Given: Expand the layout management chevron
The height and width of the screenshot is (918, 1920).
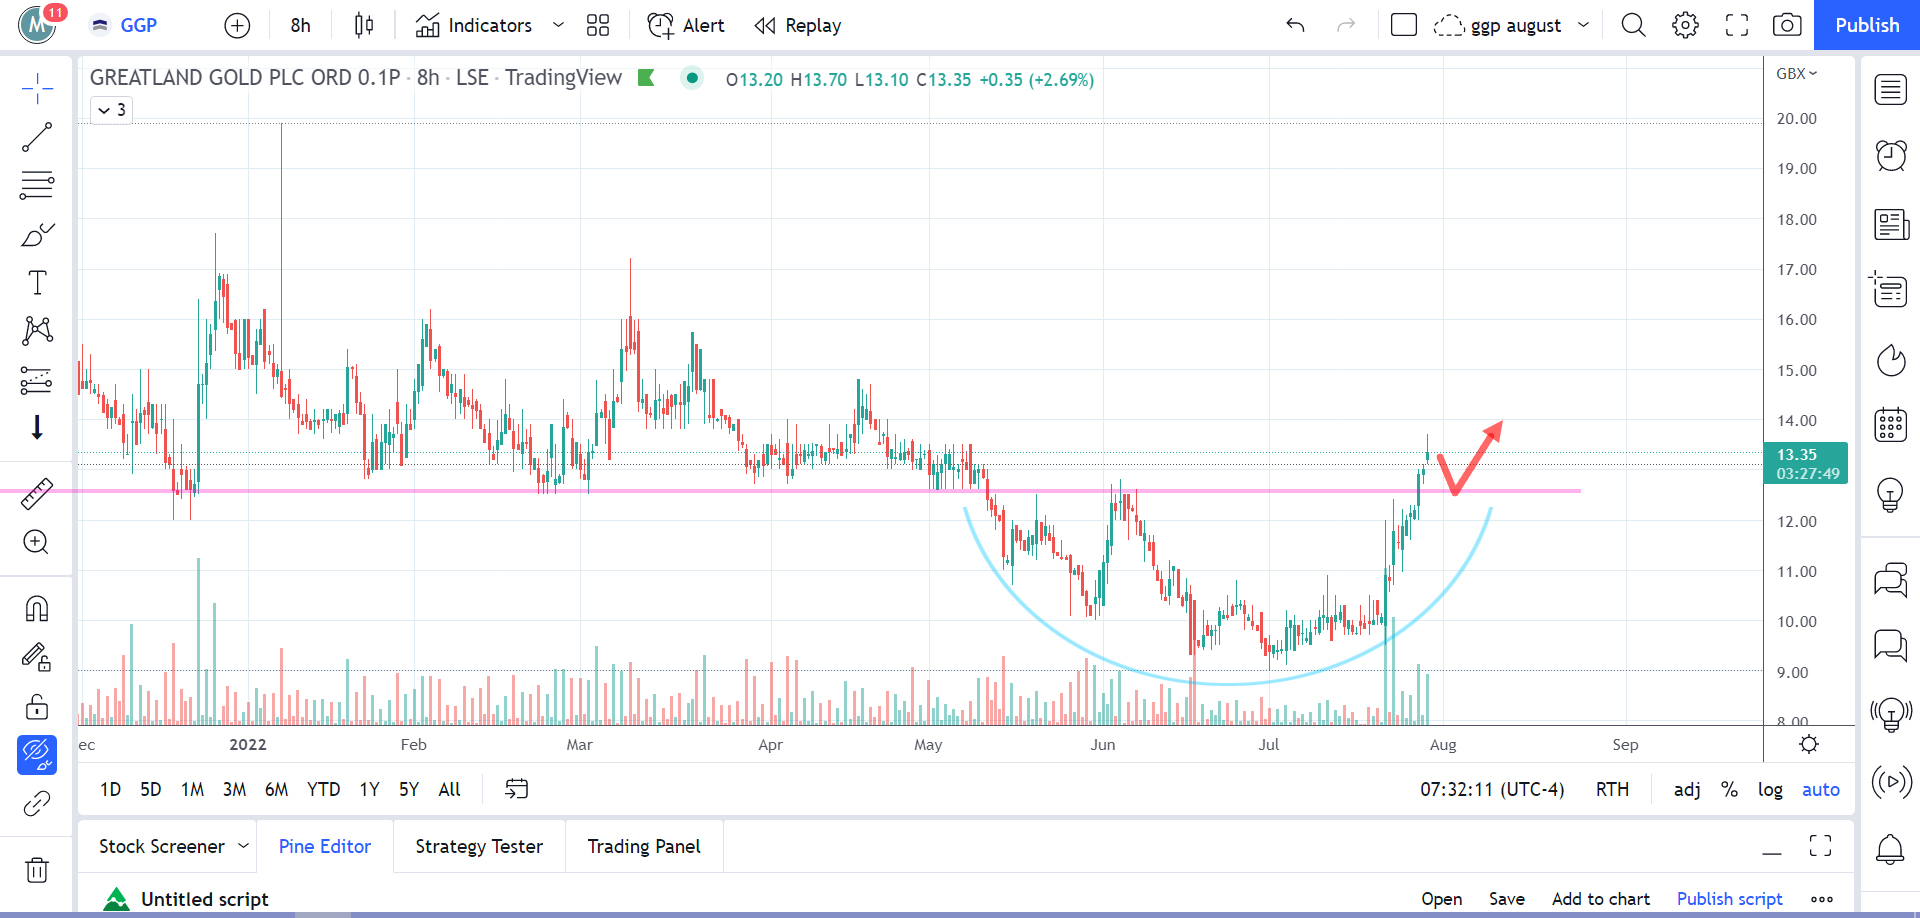Looking at the screenshot, I should pyautogui.click(x=1584, y=25).
